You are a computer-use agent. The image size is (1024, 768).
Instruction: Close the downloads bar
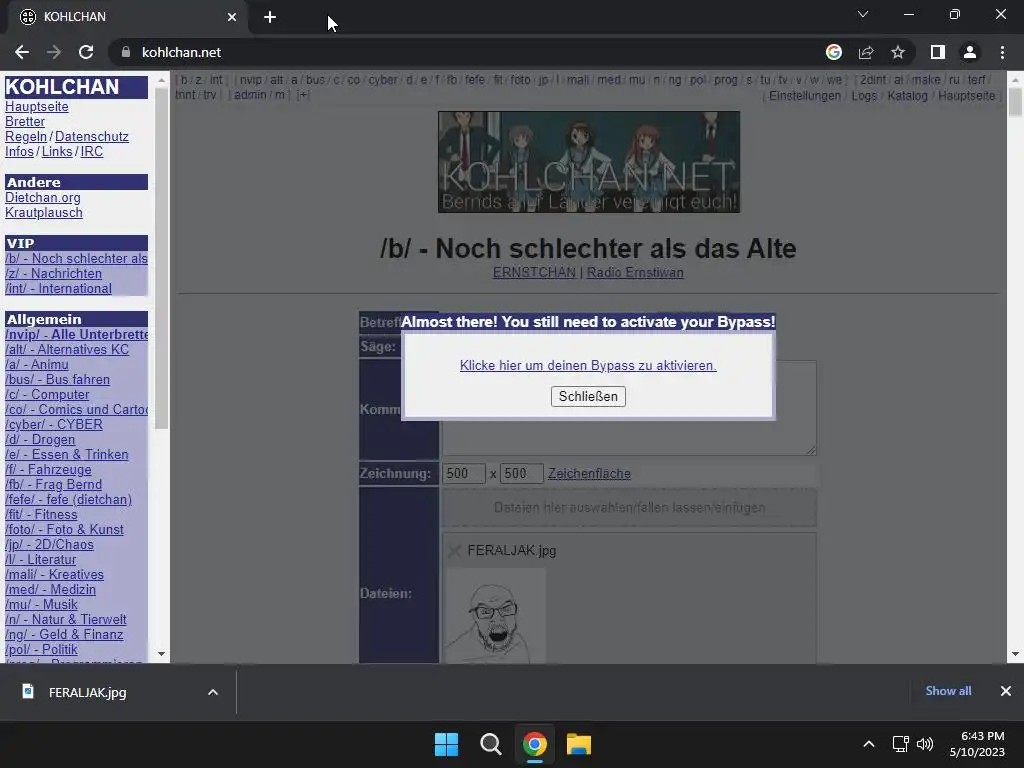[1006, 691]
